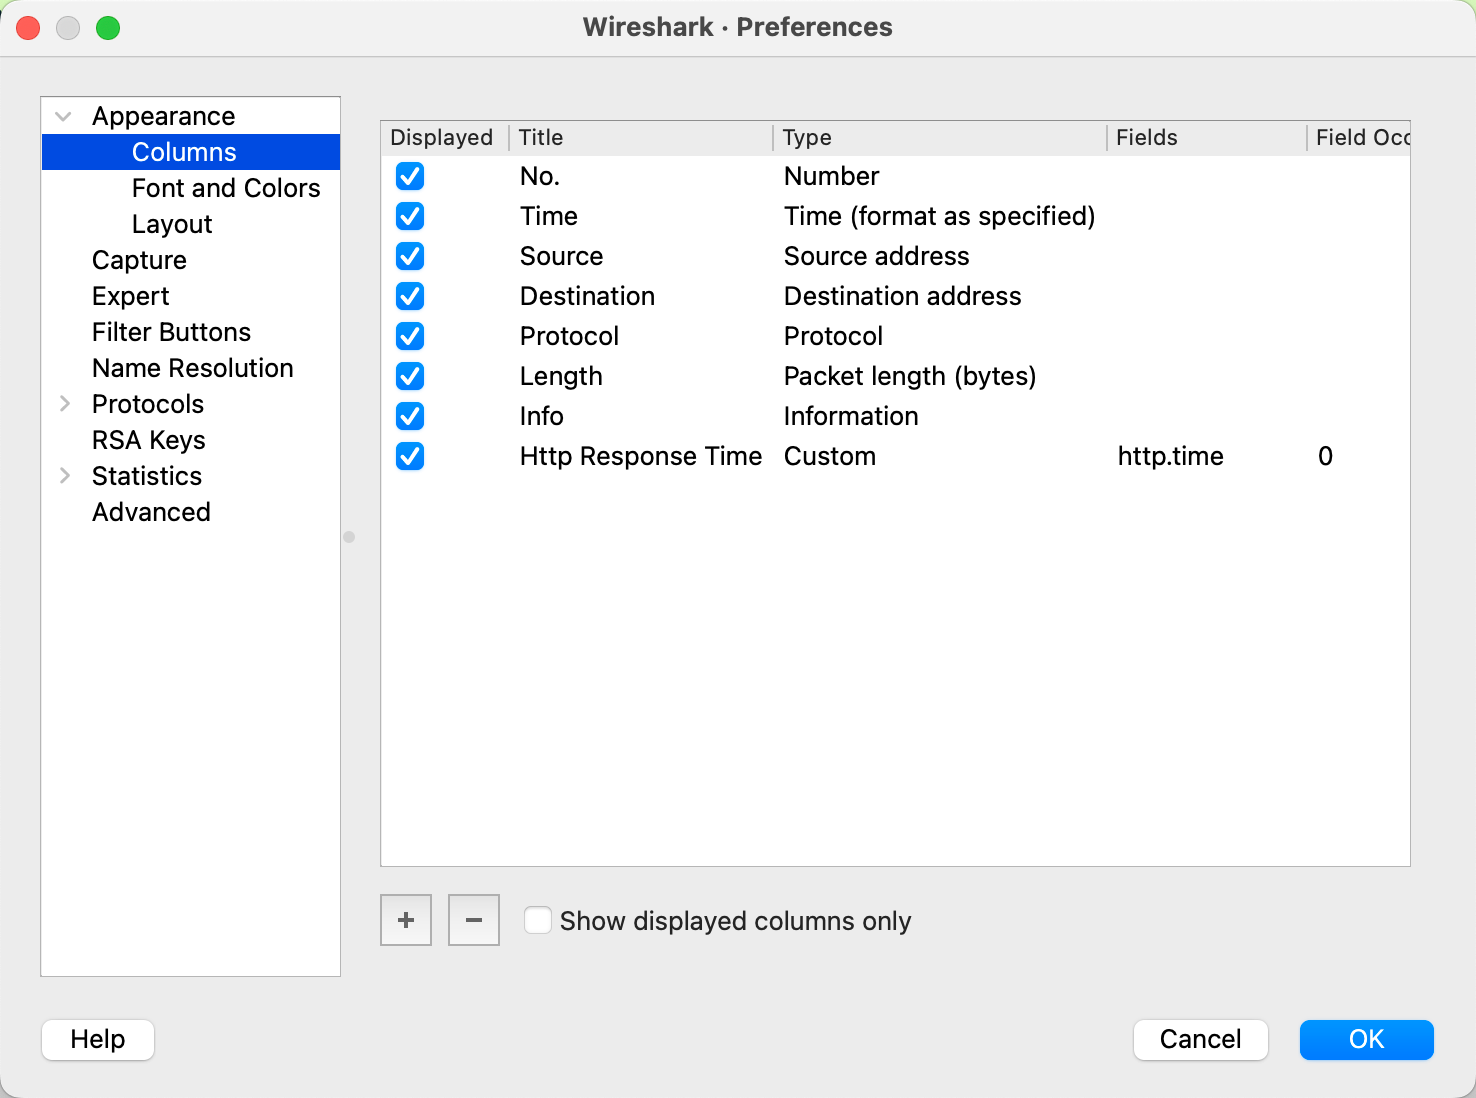
Task: Click the plus button to add a column
Action: (x=406, y=920)
